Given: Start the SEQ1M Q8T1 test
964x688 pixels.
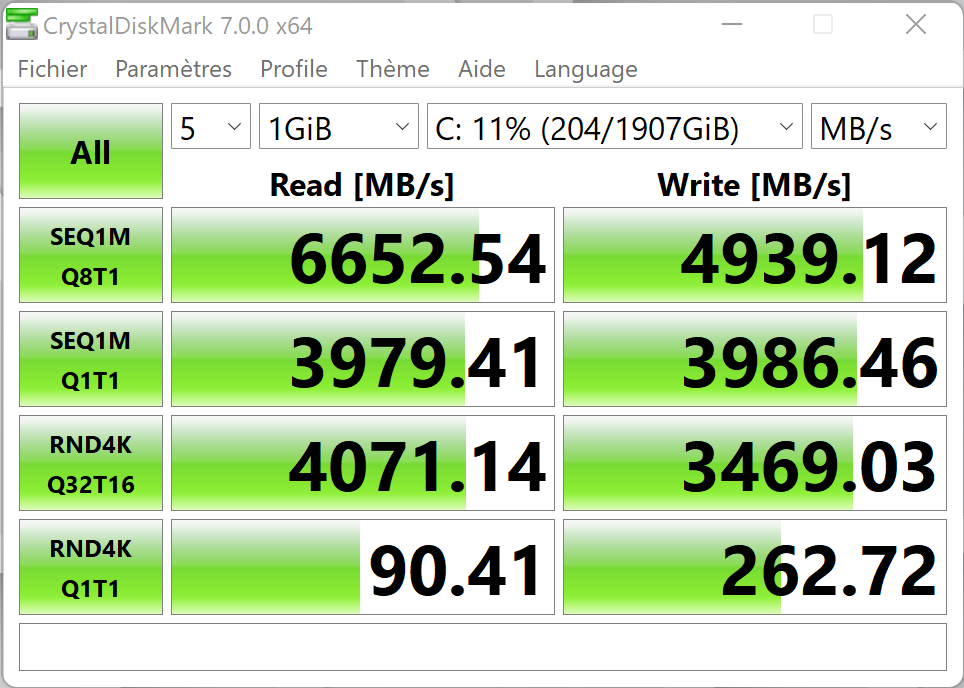Looking at the screenshot, I should point(91,255).
